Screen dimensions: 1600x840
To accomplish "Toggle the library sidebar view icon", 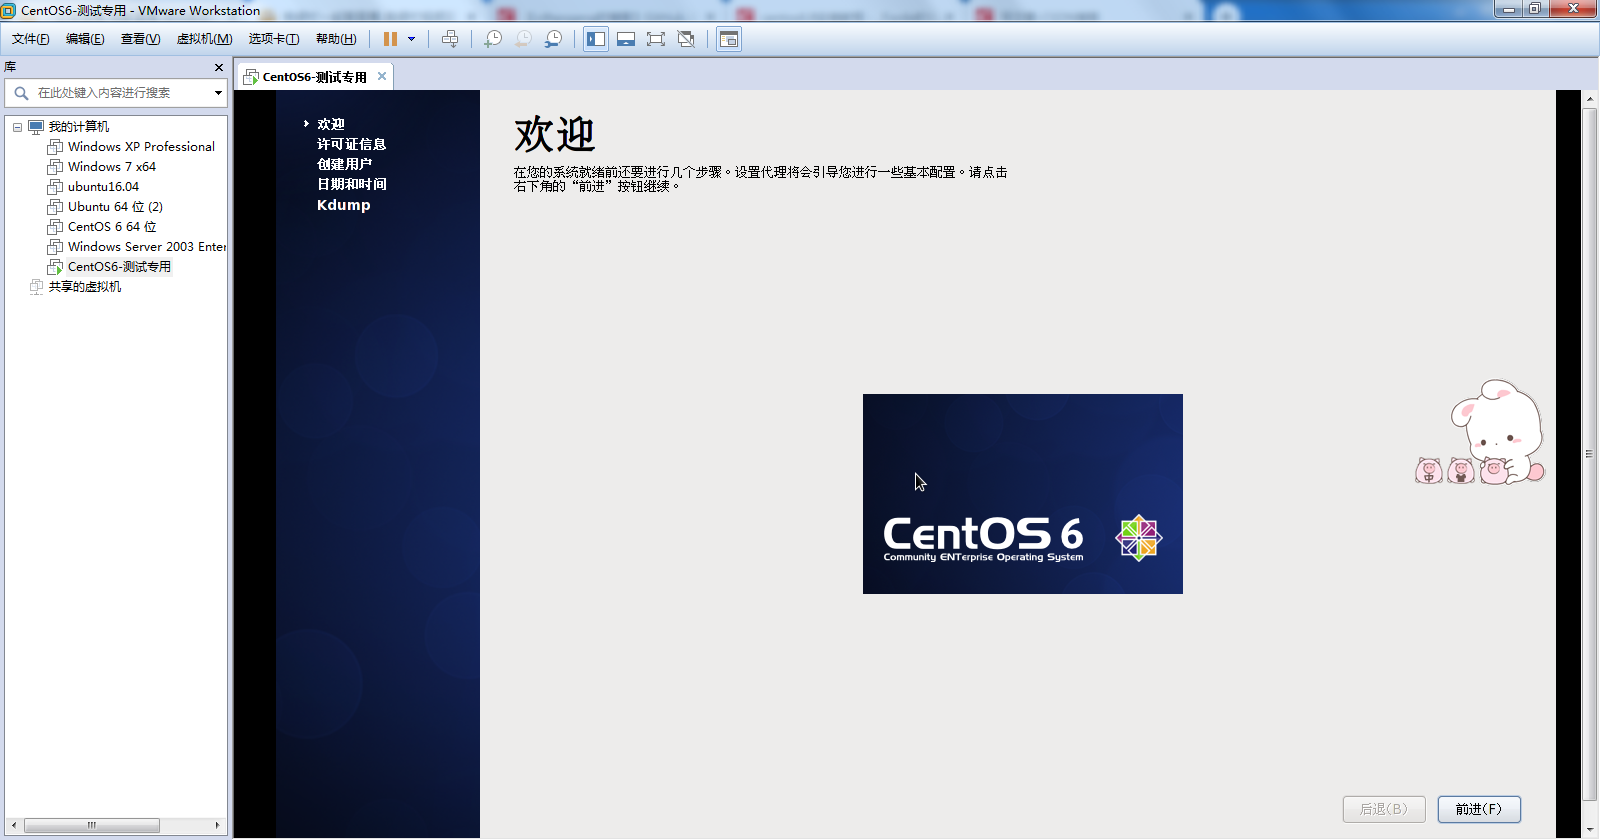I will [x=596, y=39].
